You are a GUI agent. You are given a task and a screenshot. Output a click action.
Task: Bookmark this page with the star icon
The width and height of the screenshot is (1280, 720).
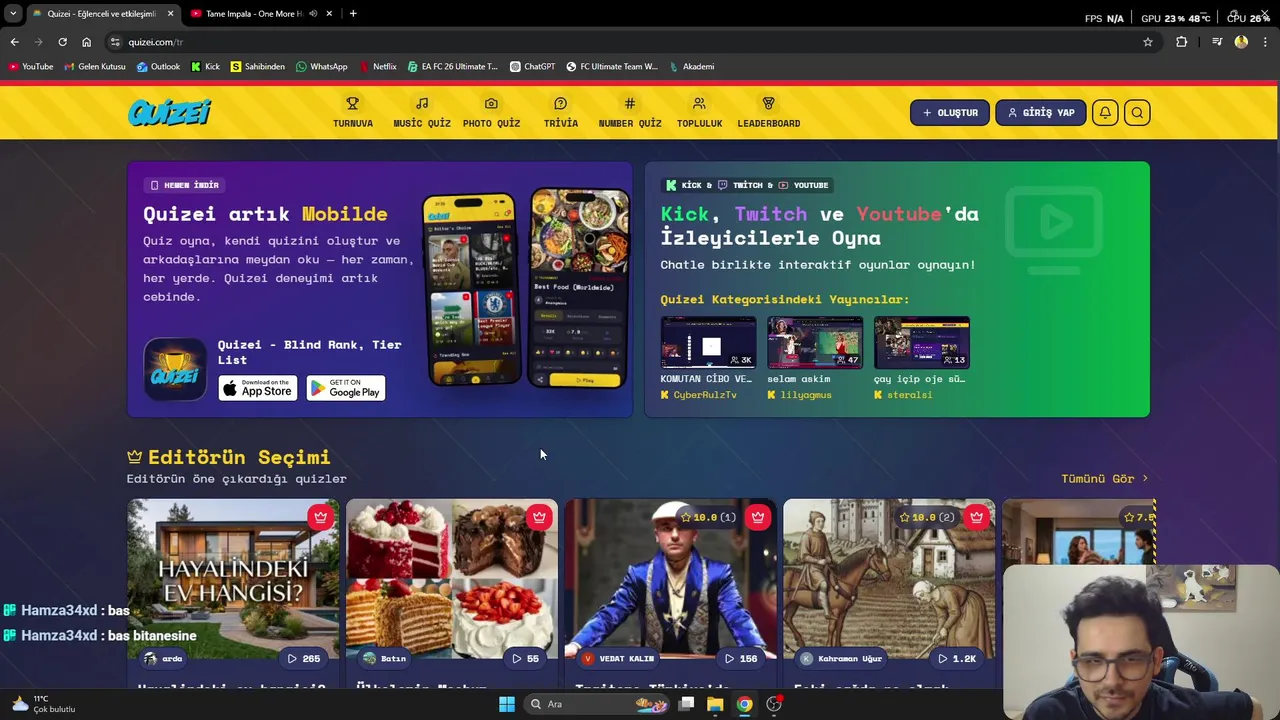click(x=1148, y=42)
